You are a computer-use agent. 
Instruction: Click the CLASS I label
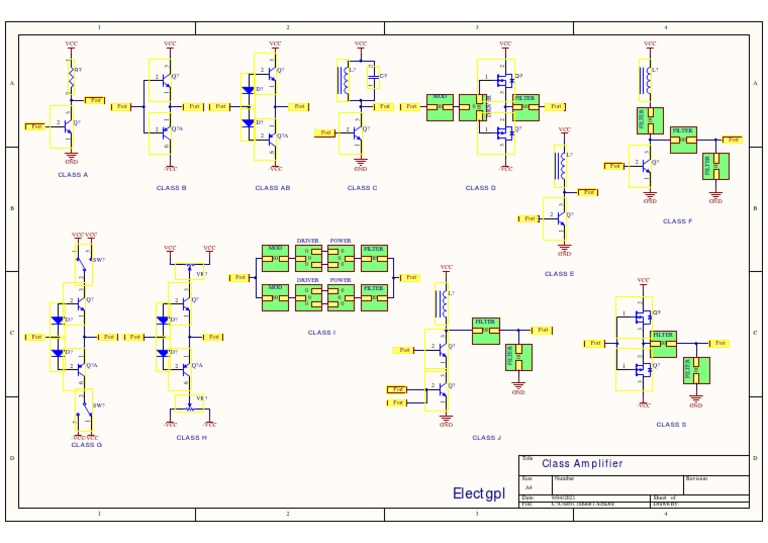322,332
